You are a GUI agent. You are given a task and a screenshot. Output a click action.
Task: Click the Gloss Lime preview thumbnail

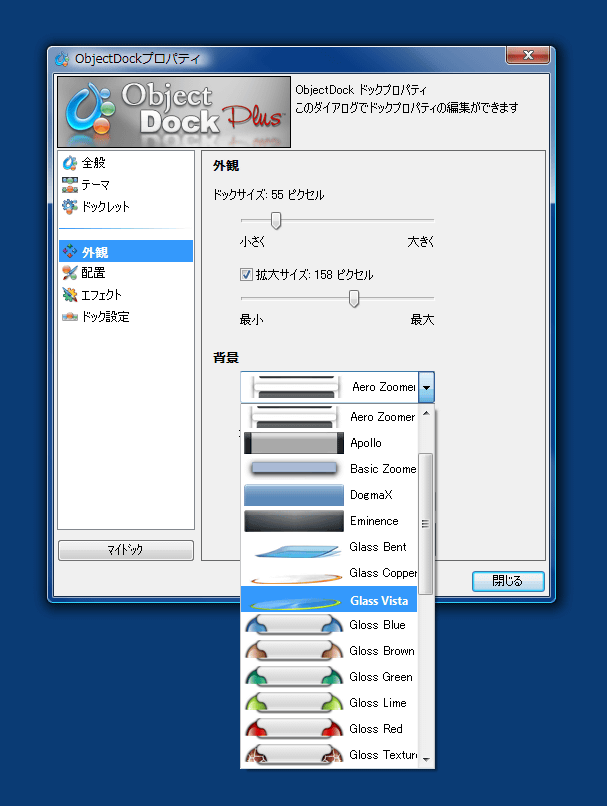coord(294,703)
